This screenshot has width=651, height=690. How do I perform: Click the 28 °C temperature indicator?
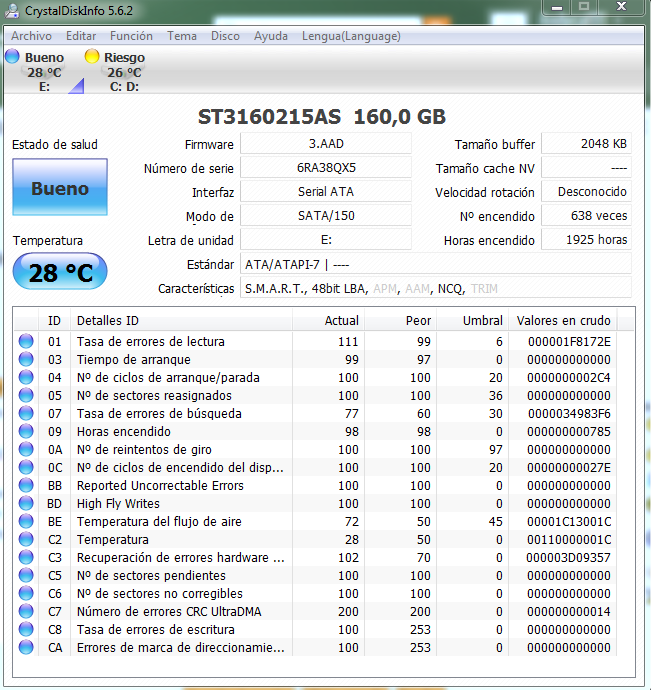coord(60,272)
